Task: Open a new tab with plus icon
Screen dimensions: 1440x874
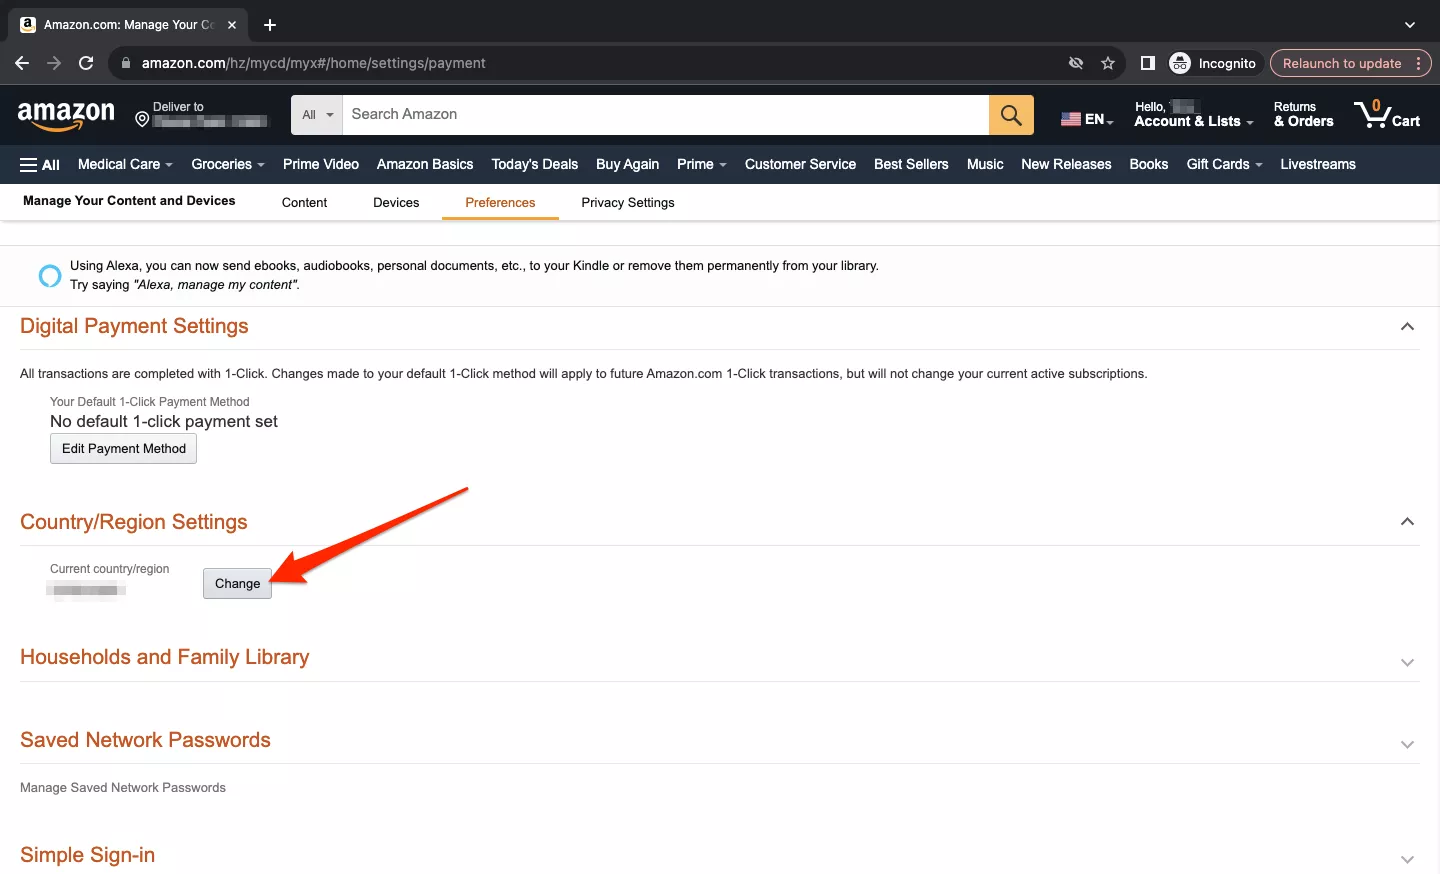Action: pyautogui.click(x=270, y=25)
